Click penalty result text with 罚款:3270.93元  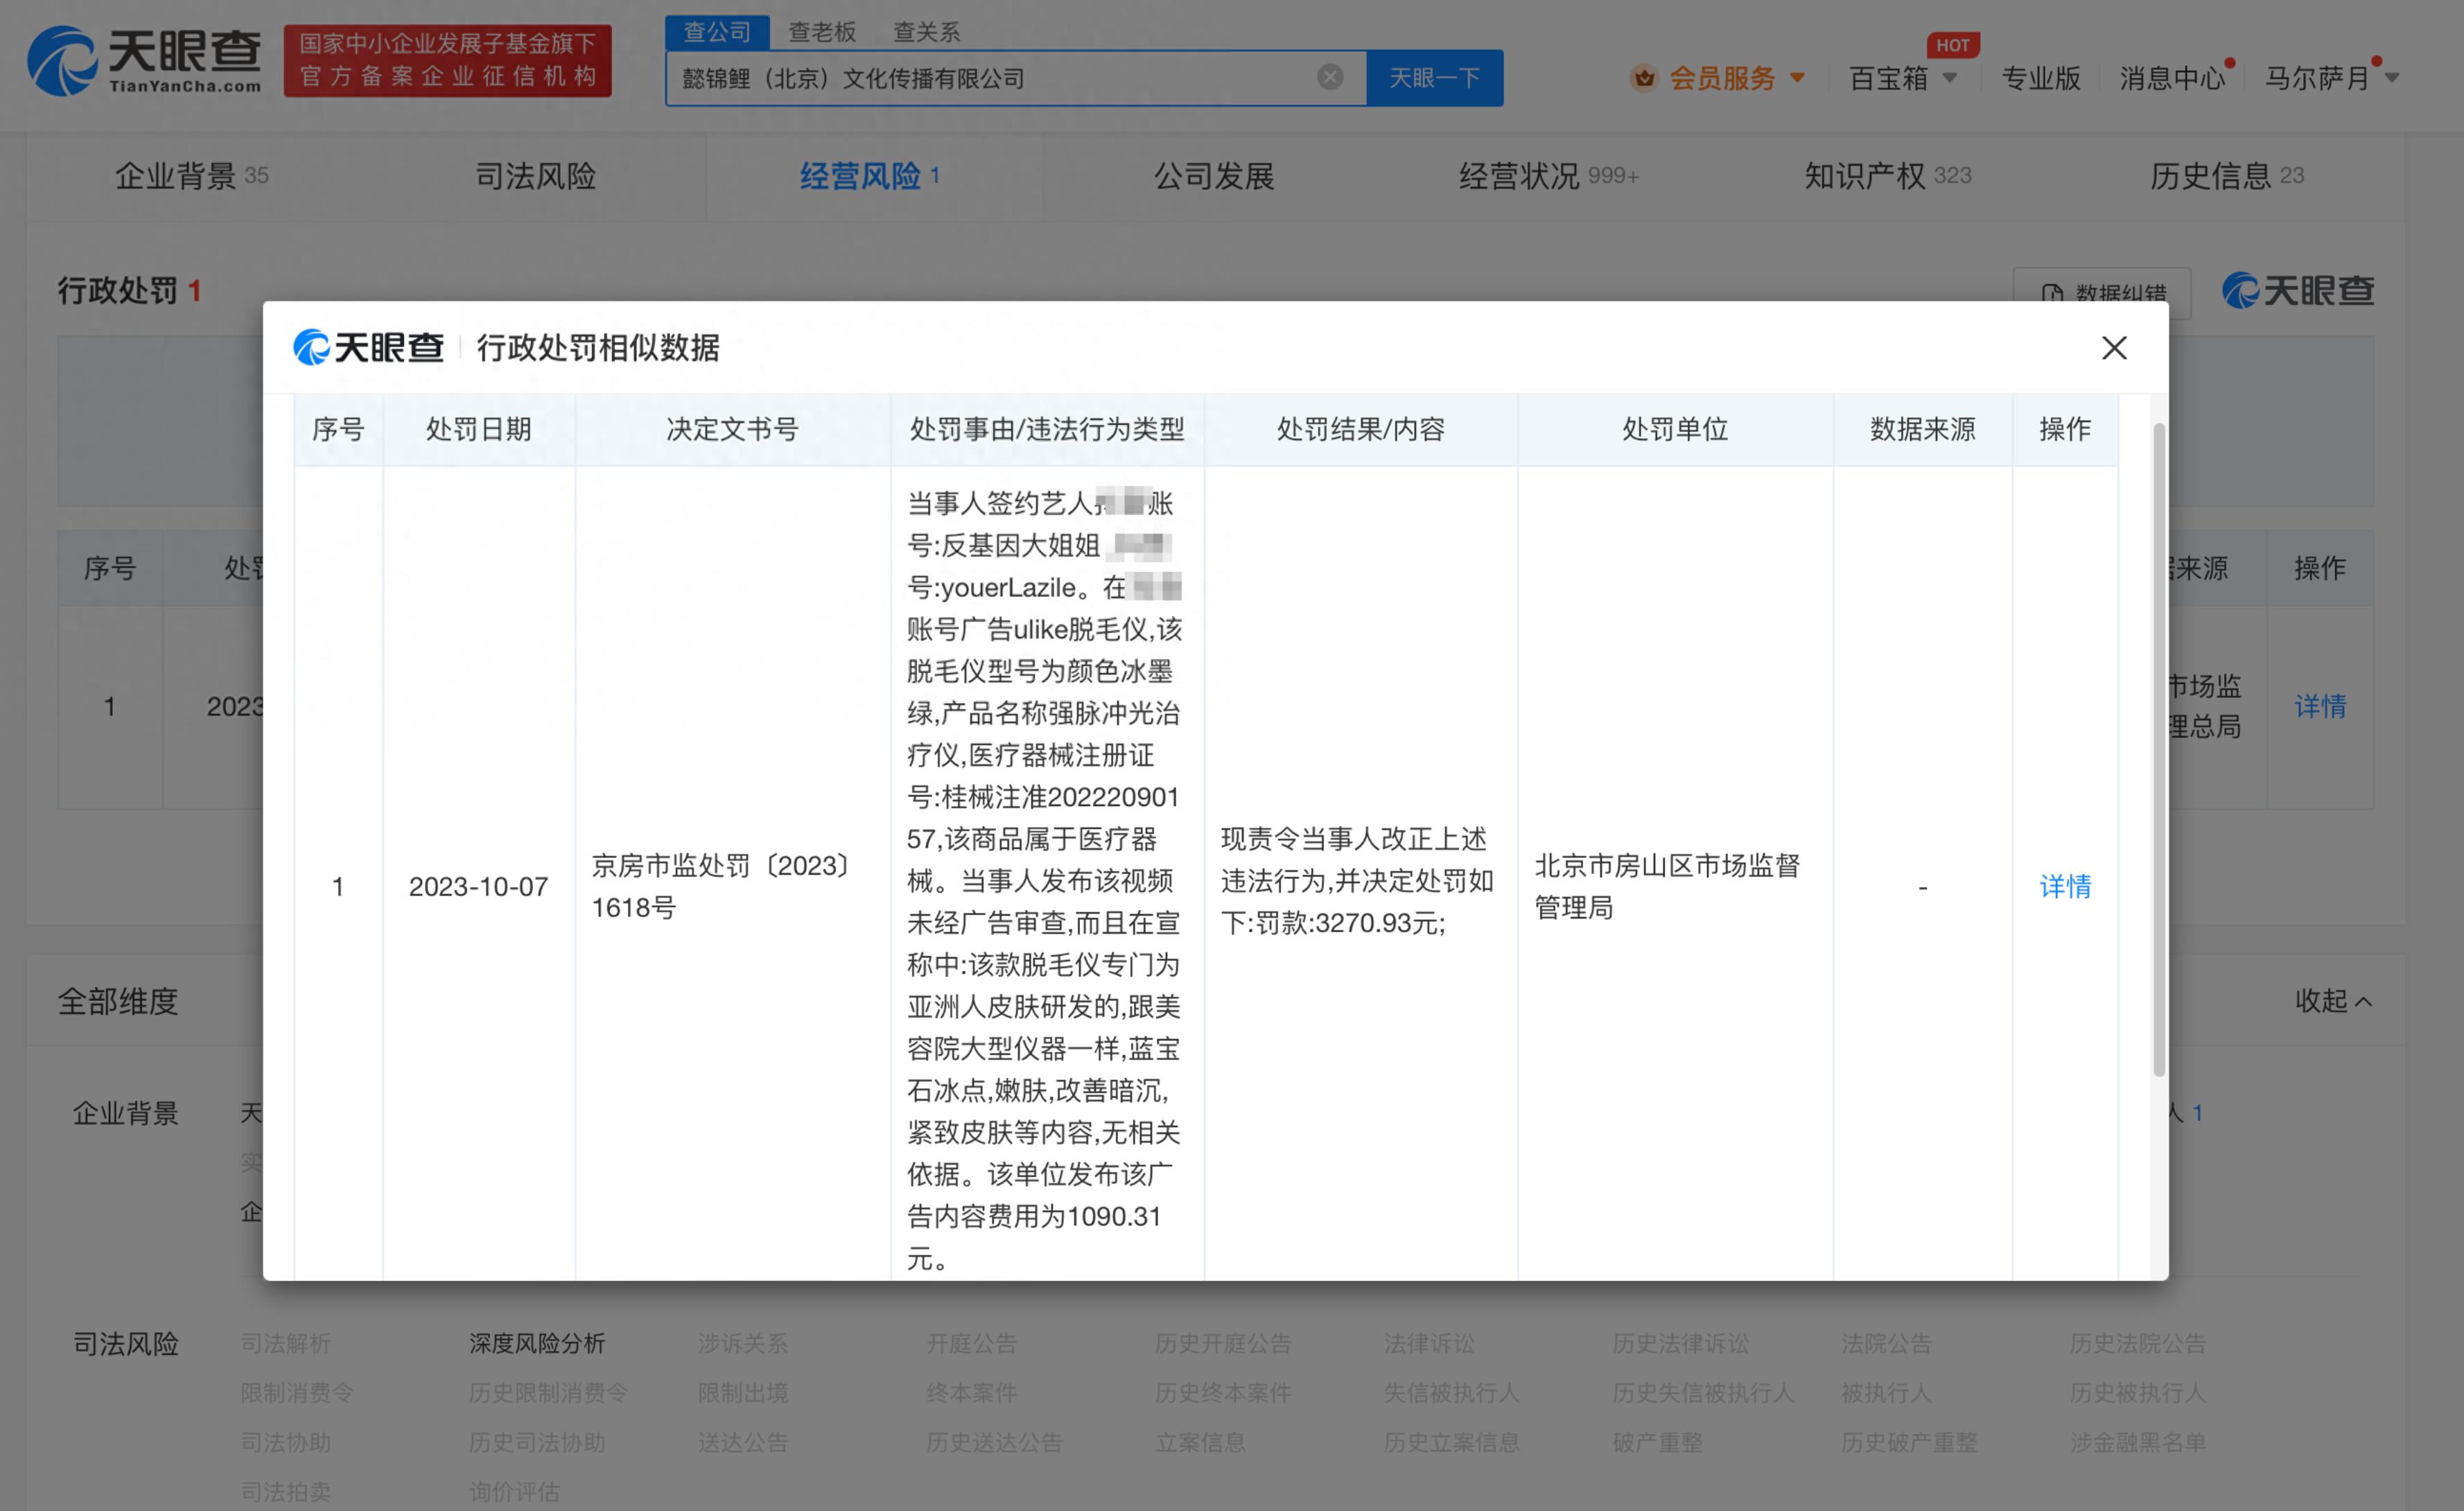click(1357, 880)
